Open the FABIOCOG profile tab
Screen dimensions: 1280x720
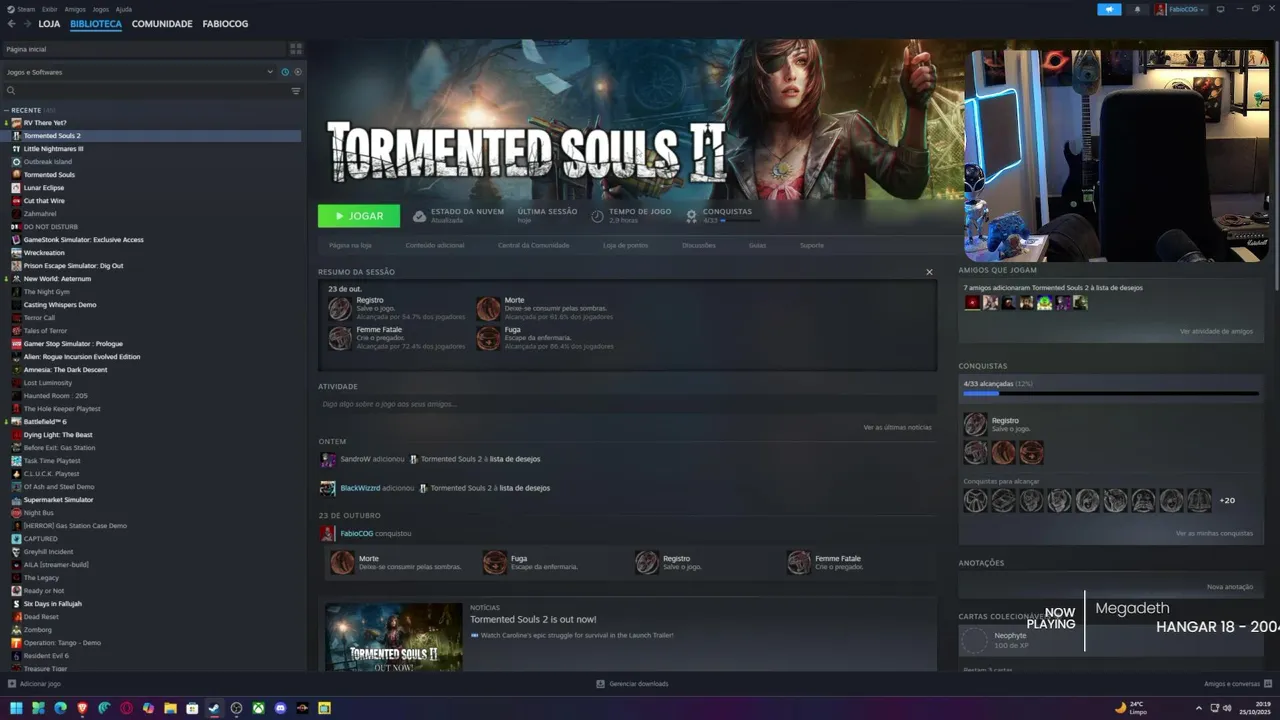225,23
